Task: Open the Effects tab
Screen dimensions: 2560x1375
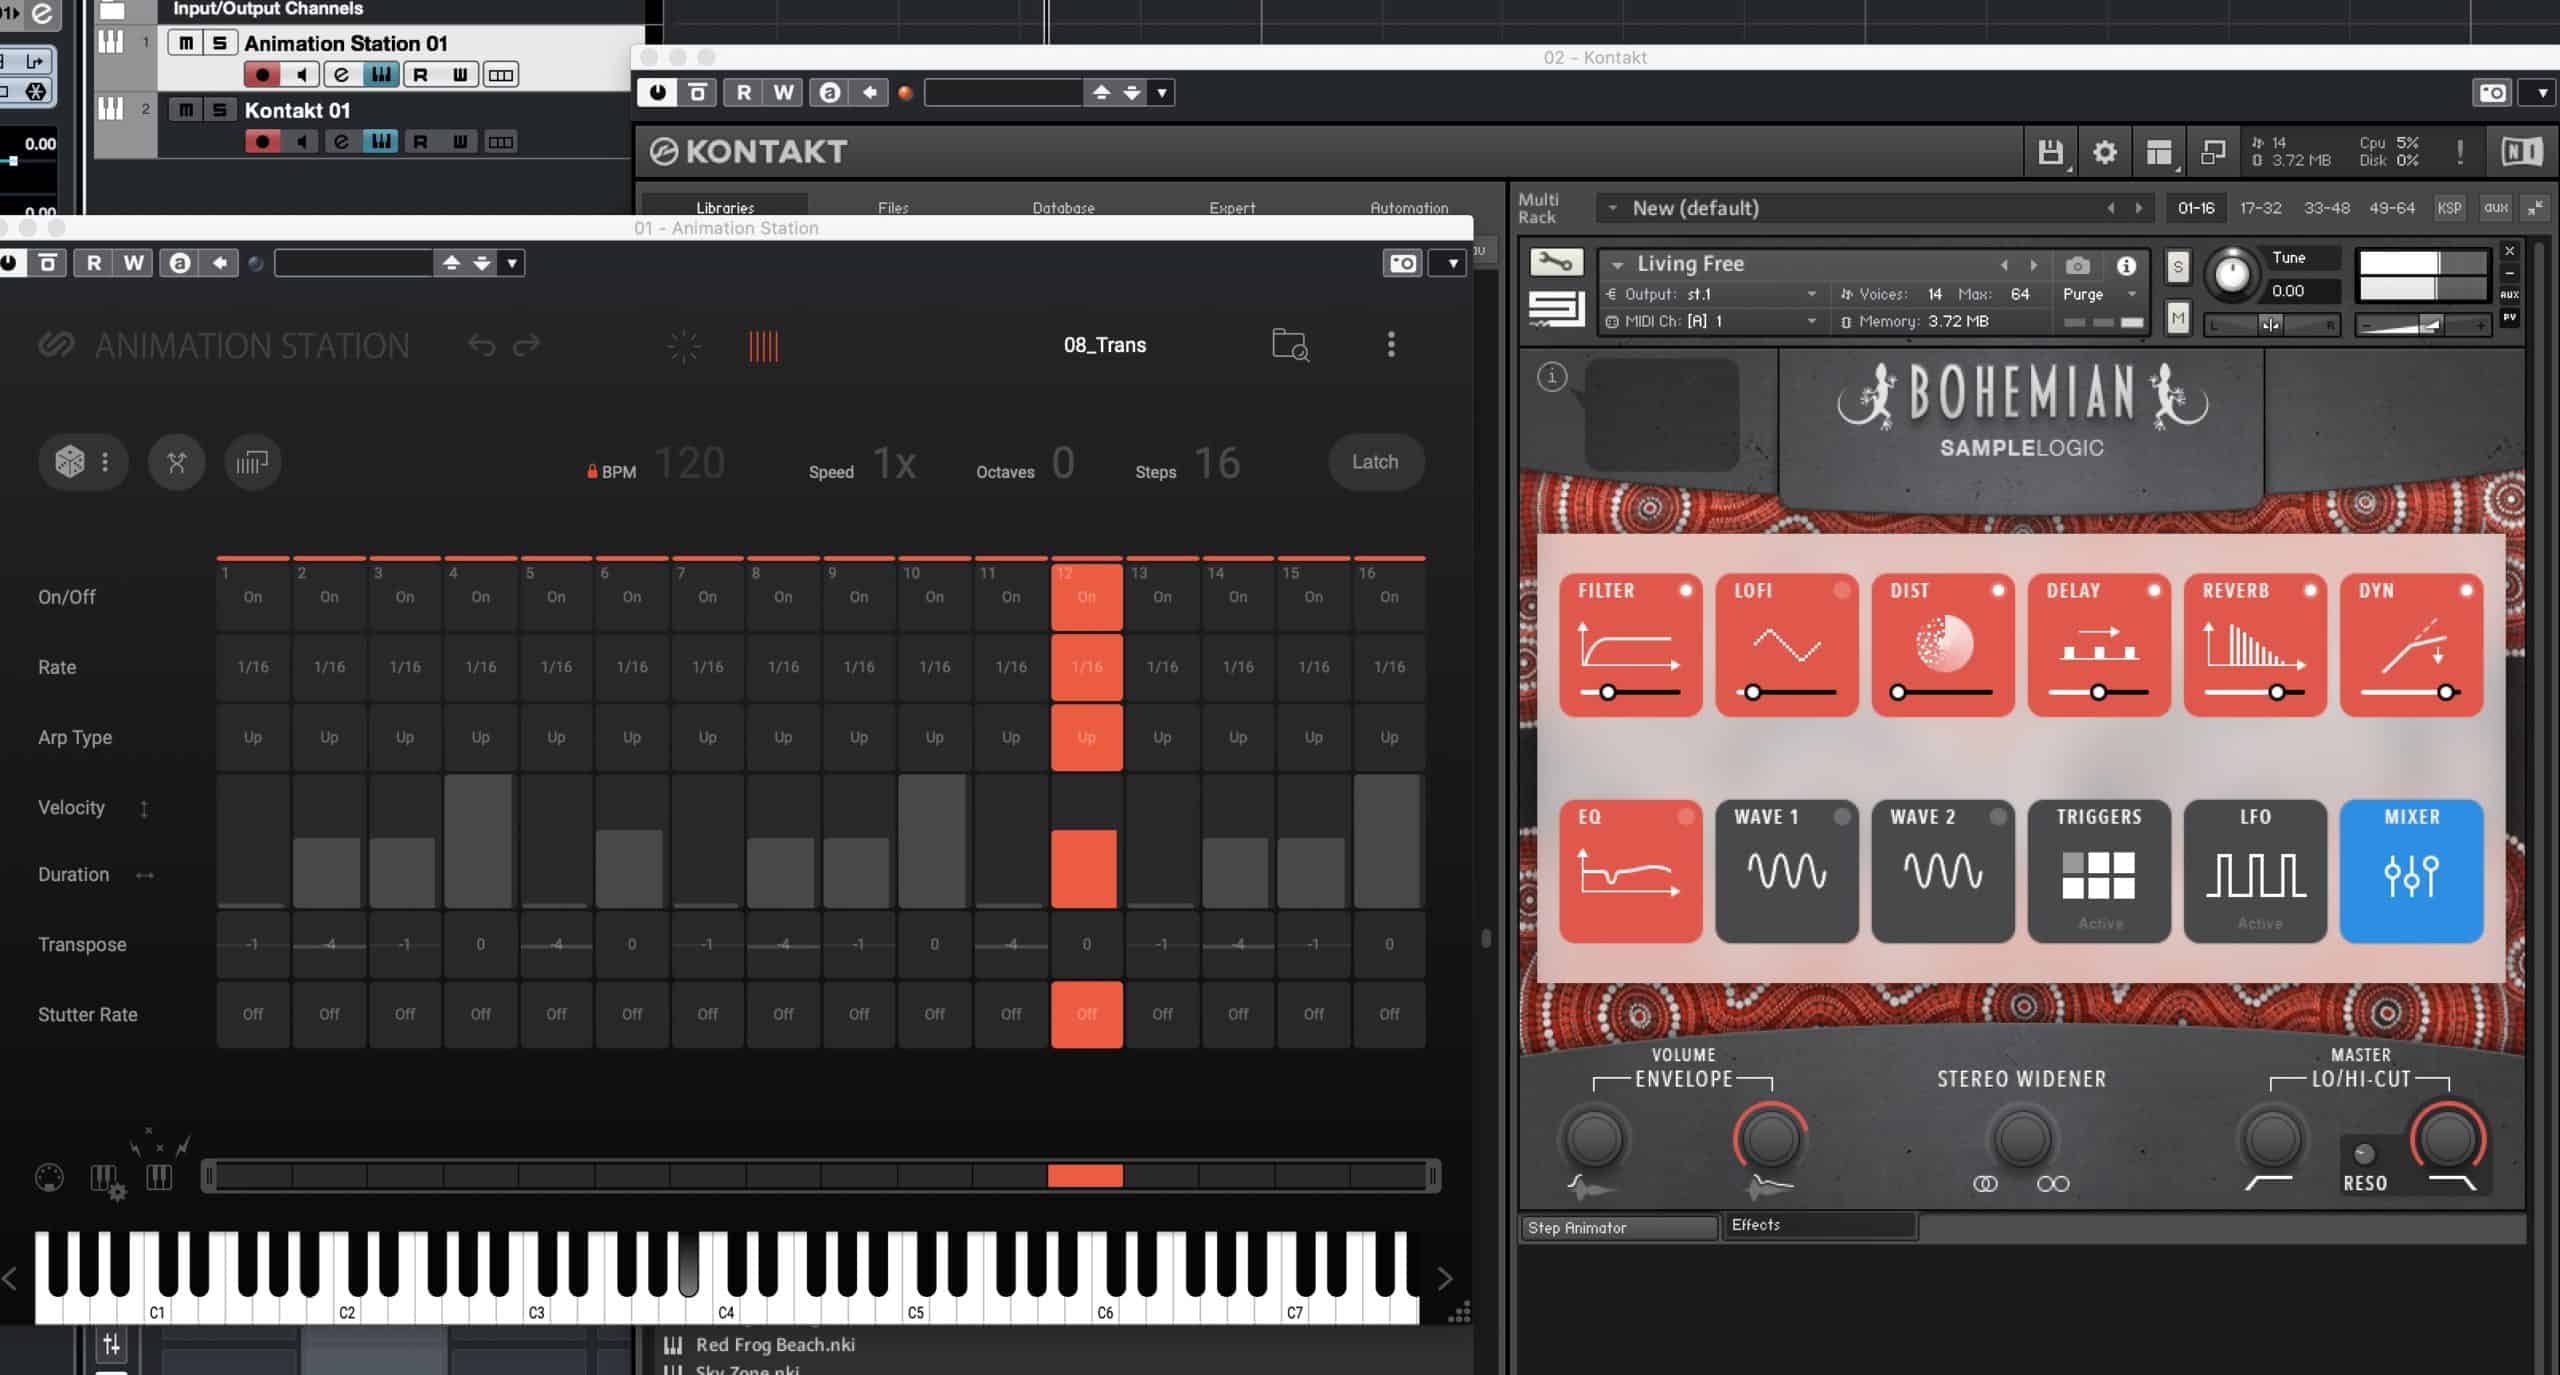Action: click(x=1818, y=1225)
